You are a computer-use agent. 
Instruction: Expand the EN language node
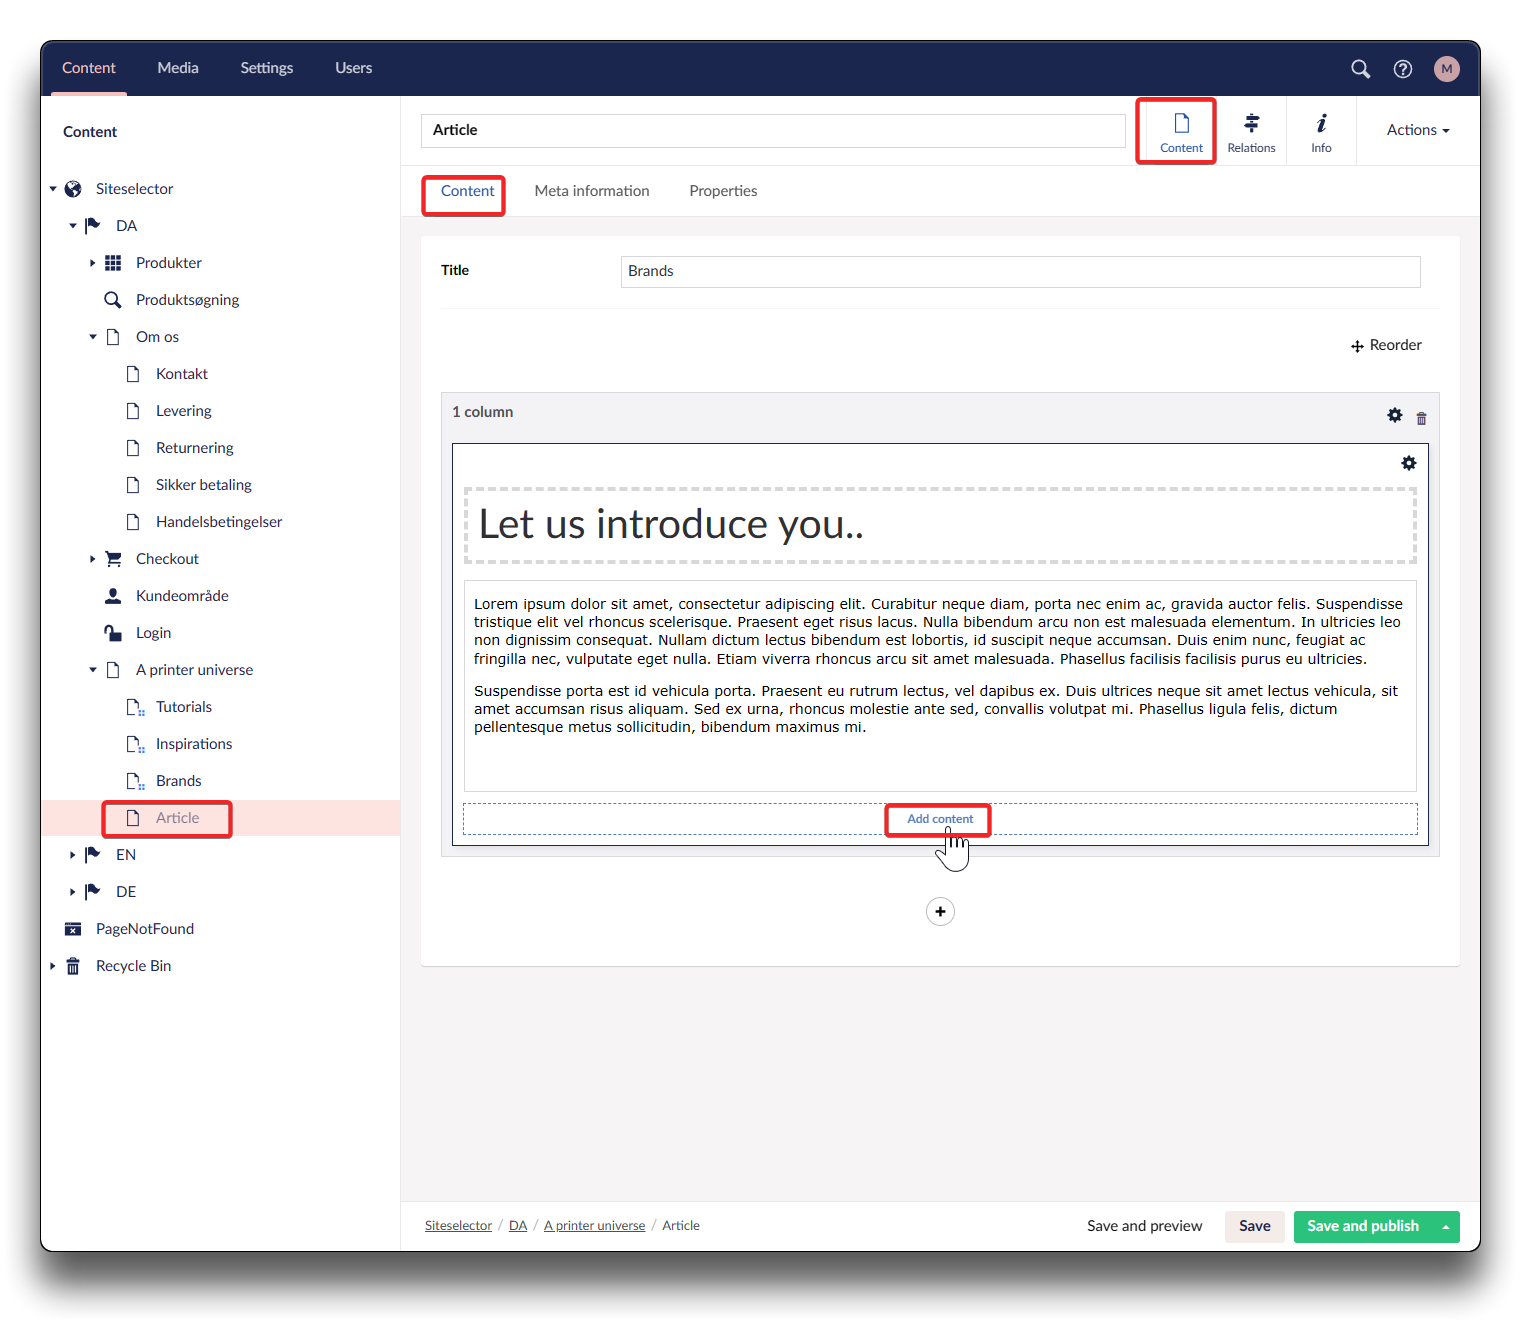click(72, 855)
